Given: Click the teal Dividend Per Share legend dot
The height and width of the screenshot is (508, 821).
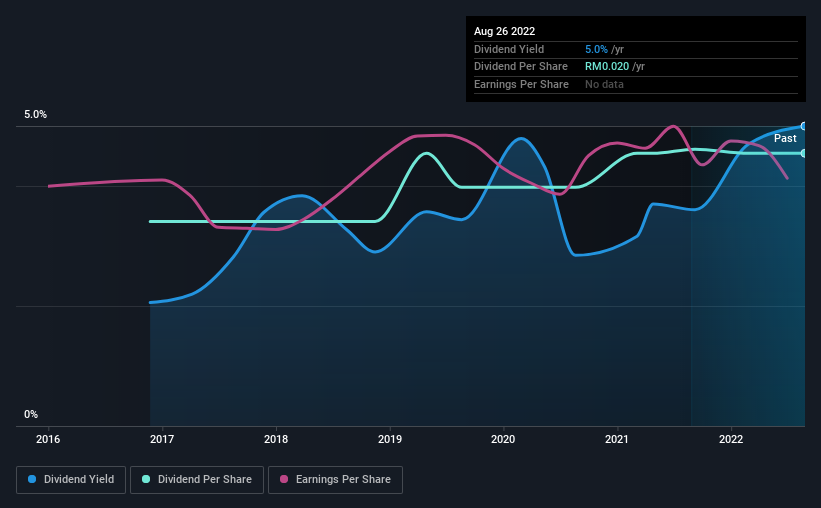Looking at the screenshot, I should tap(146, 479).
